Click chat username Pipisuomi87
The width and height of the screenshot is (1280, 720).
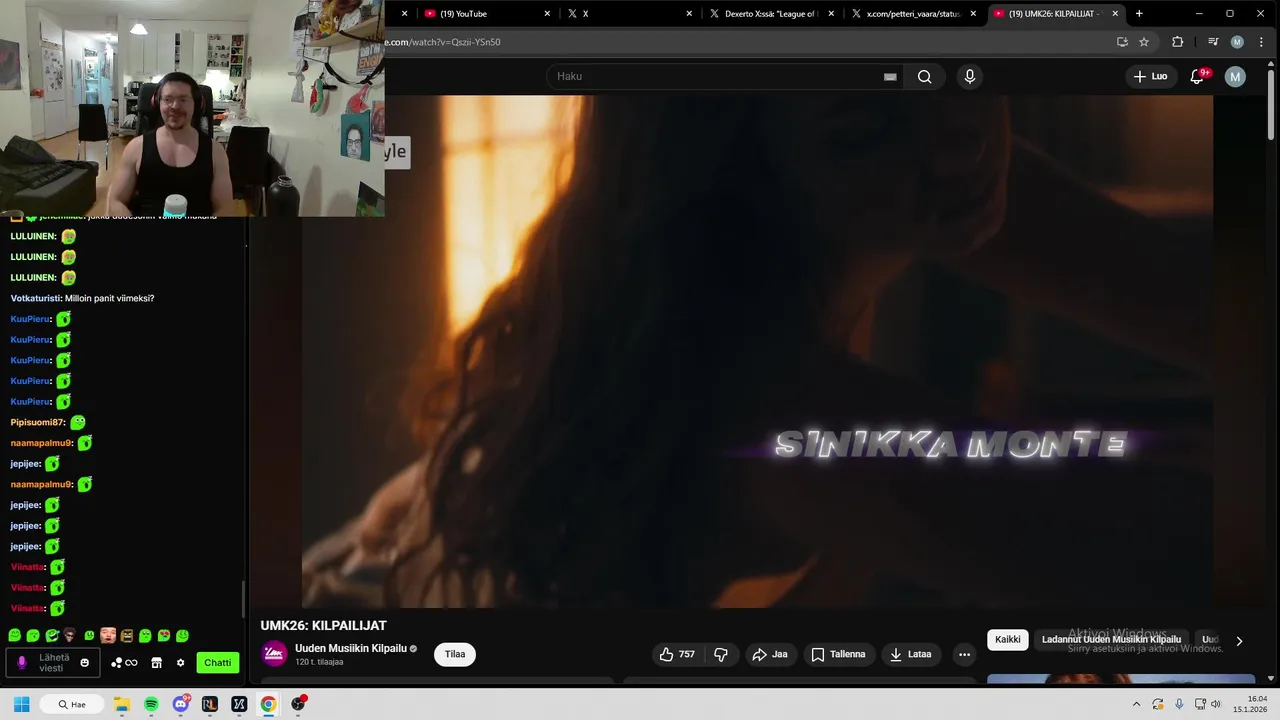37,422
